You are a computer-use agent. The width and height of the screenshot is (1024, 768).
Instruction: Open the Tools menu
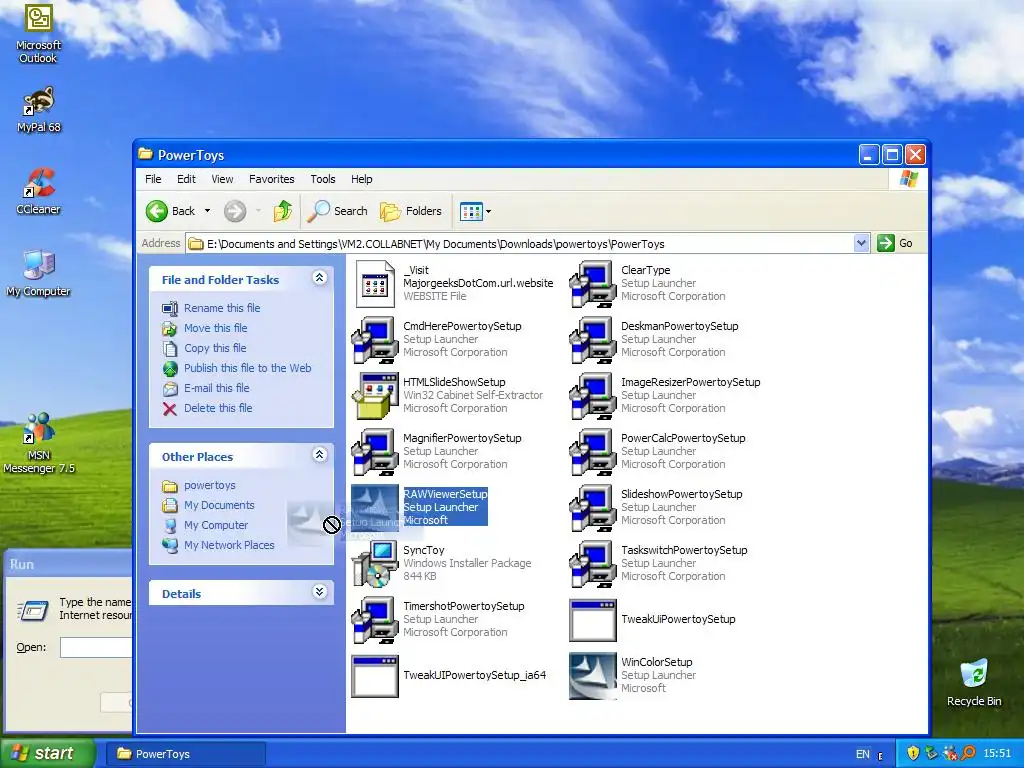(323, 179)
